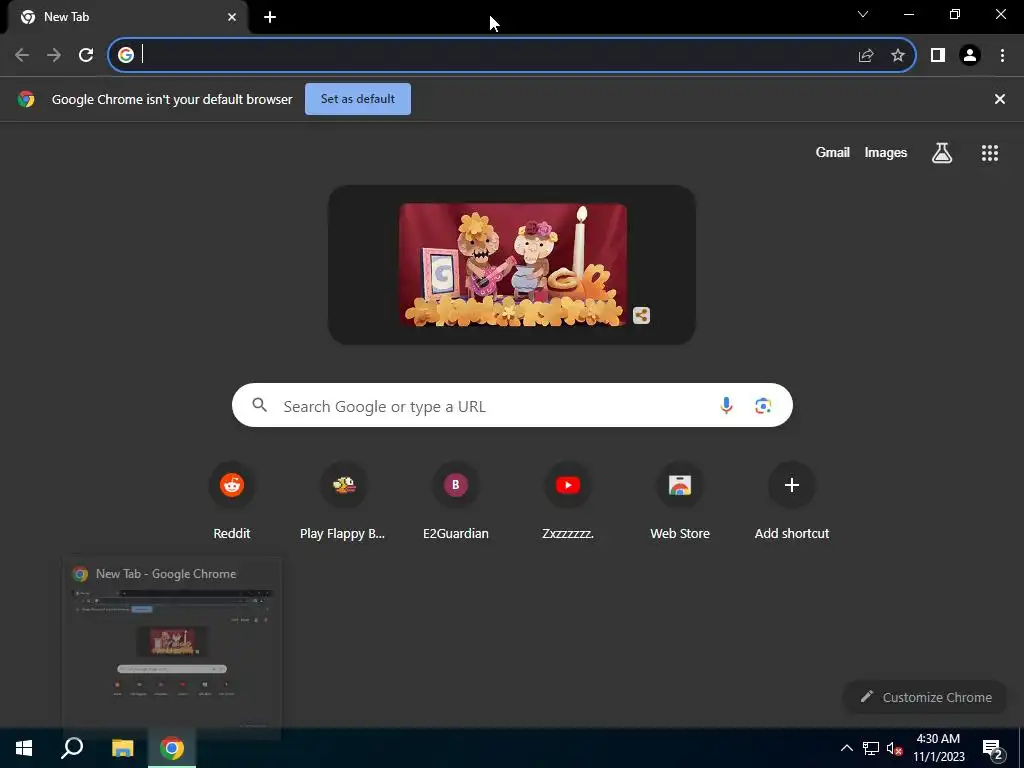Click Set as default button
The height and width of the screenshot is (768, 1024).
tap(358, 99)
